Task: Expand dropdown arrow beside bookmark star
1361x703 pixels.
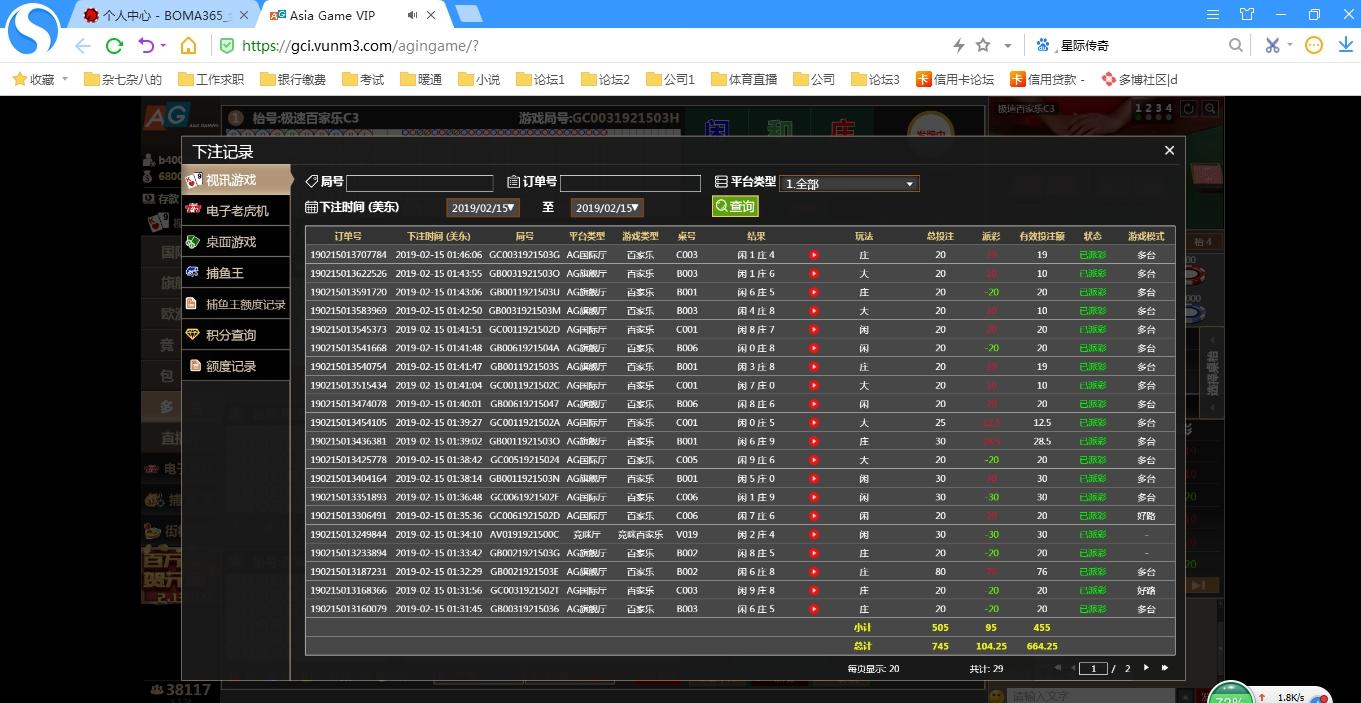Action: click(1007, 46)
